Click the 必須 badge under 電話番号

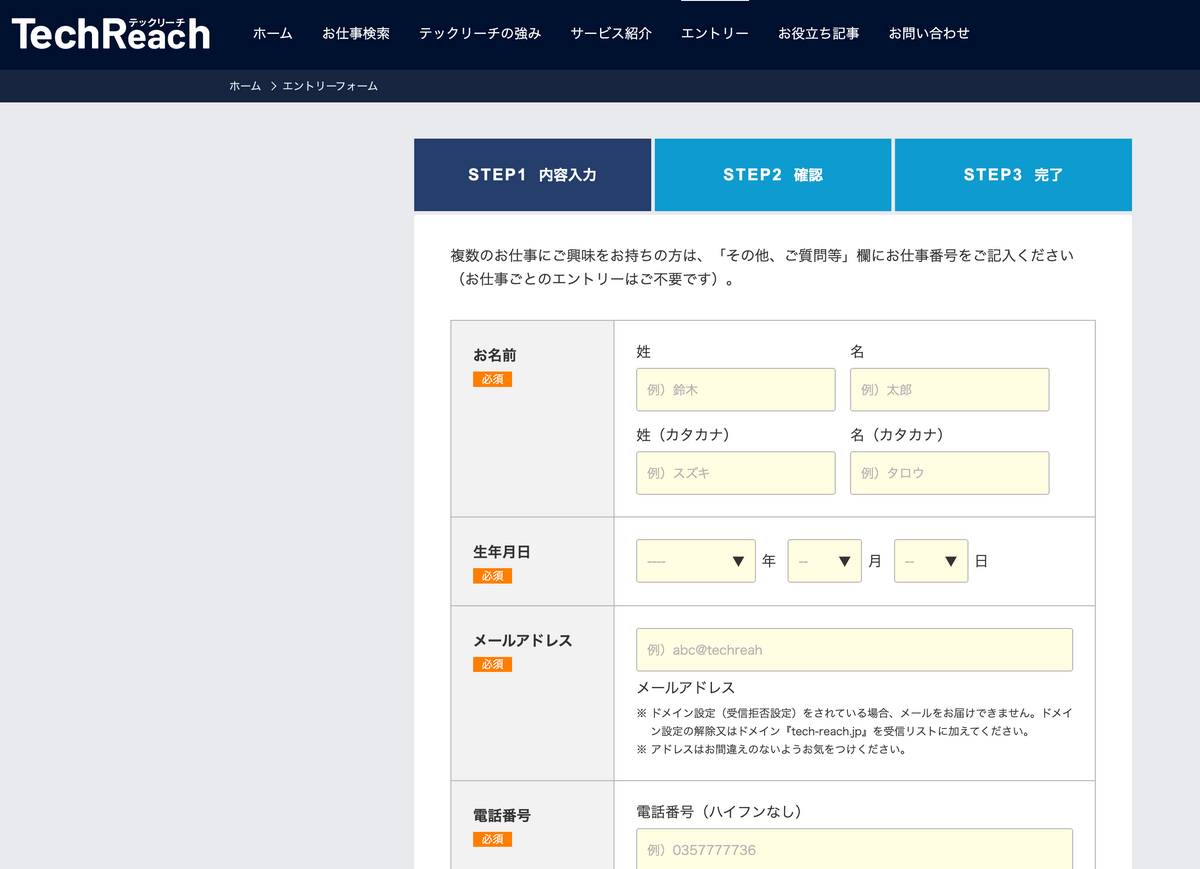492,839
